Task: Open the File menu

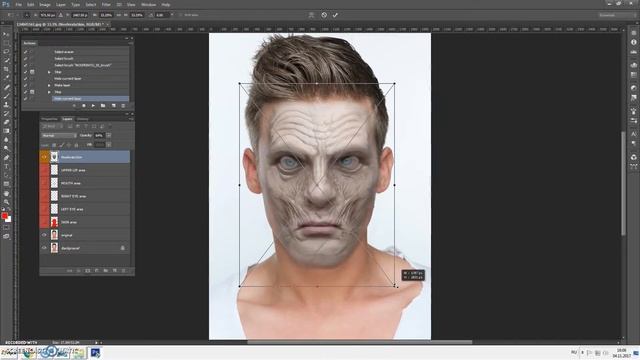Action: click(x=18, y=4)
